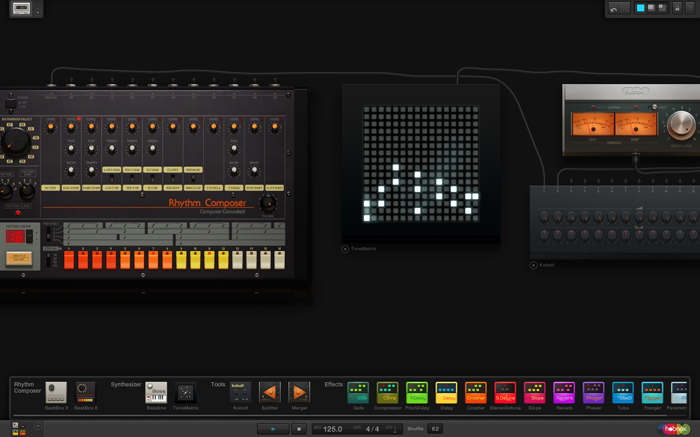
Task: Click the 125.0 tempo field
Action: tap(332, 429)
